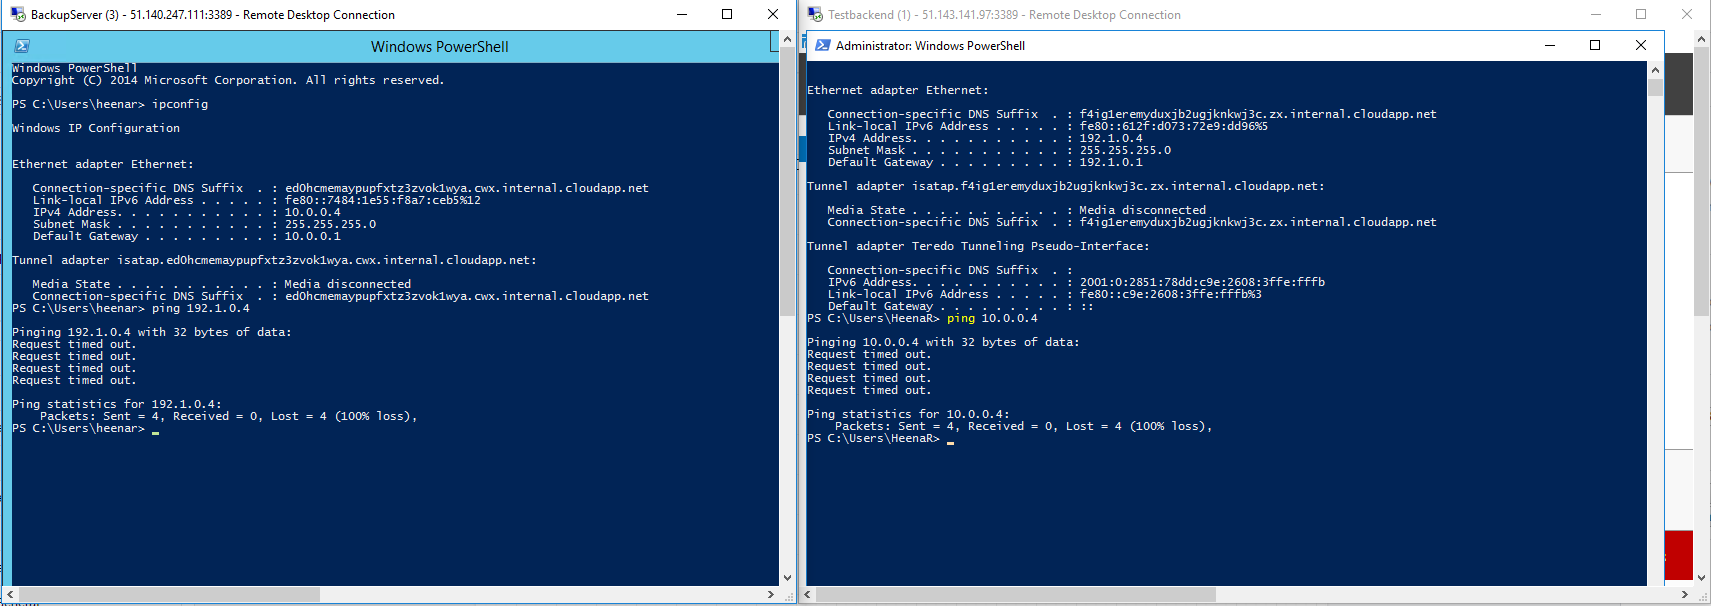The width and height of the screenshot is (1711, 606).
Task: Maximize the Administrator: Windows PowerShell window
Action: [x=1595, y=45]
